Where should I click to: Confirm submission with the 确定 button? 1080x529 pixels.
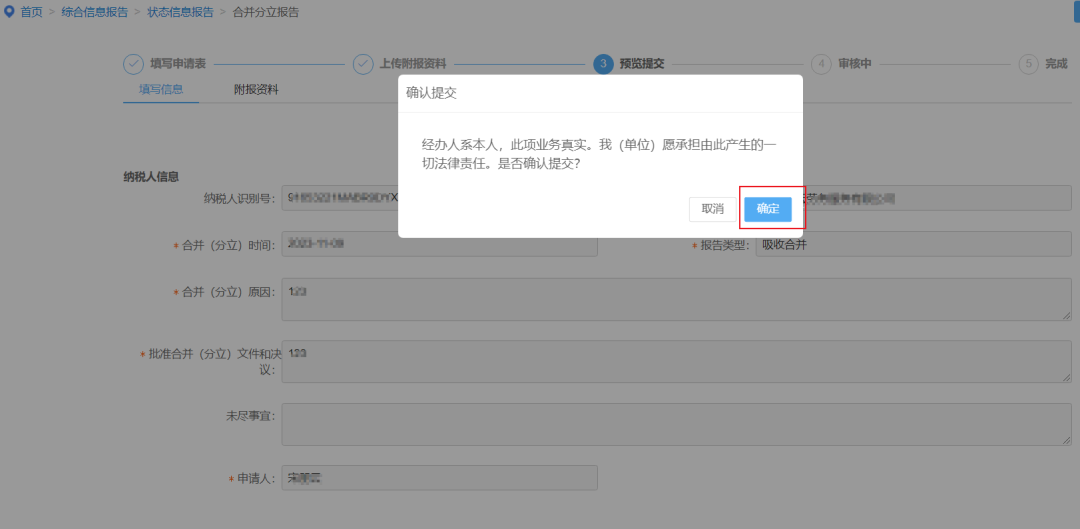pyautogui.click(x=767, y=209)
